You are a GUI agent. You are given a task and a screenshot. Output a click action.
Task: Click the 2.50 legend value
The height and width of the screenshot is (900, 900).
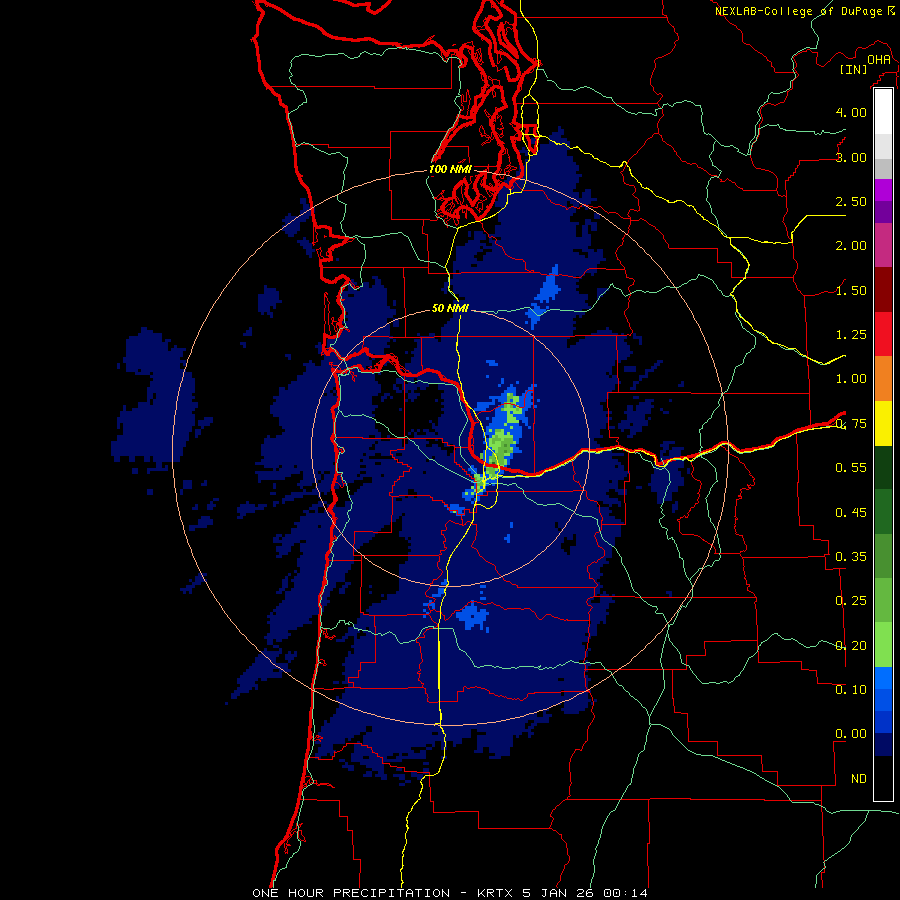tap(851, 201)
